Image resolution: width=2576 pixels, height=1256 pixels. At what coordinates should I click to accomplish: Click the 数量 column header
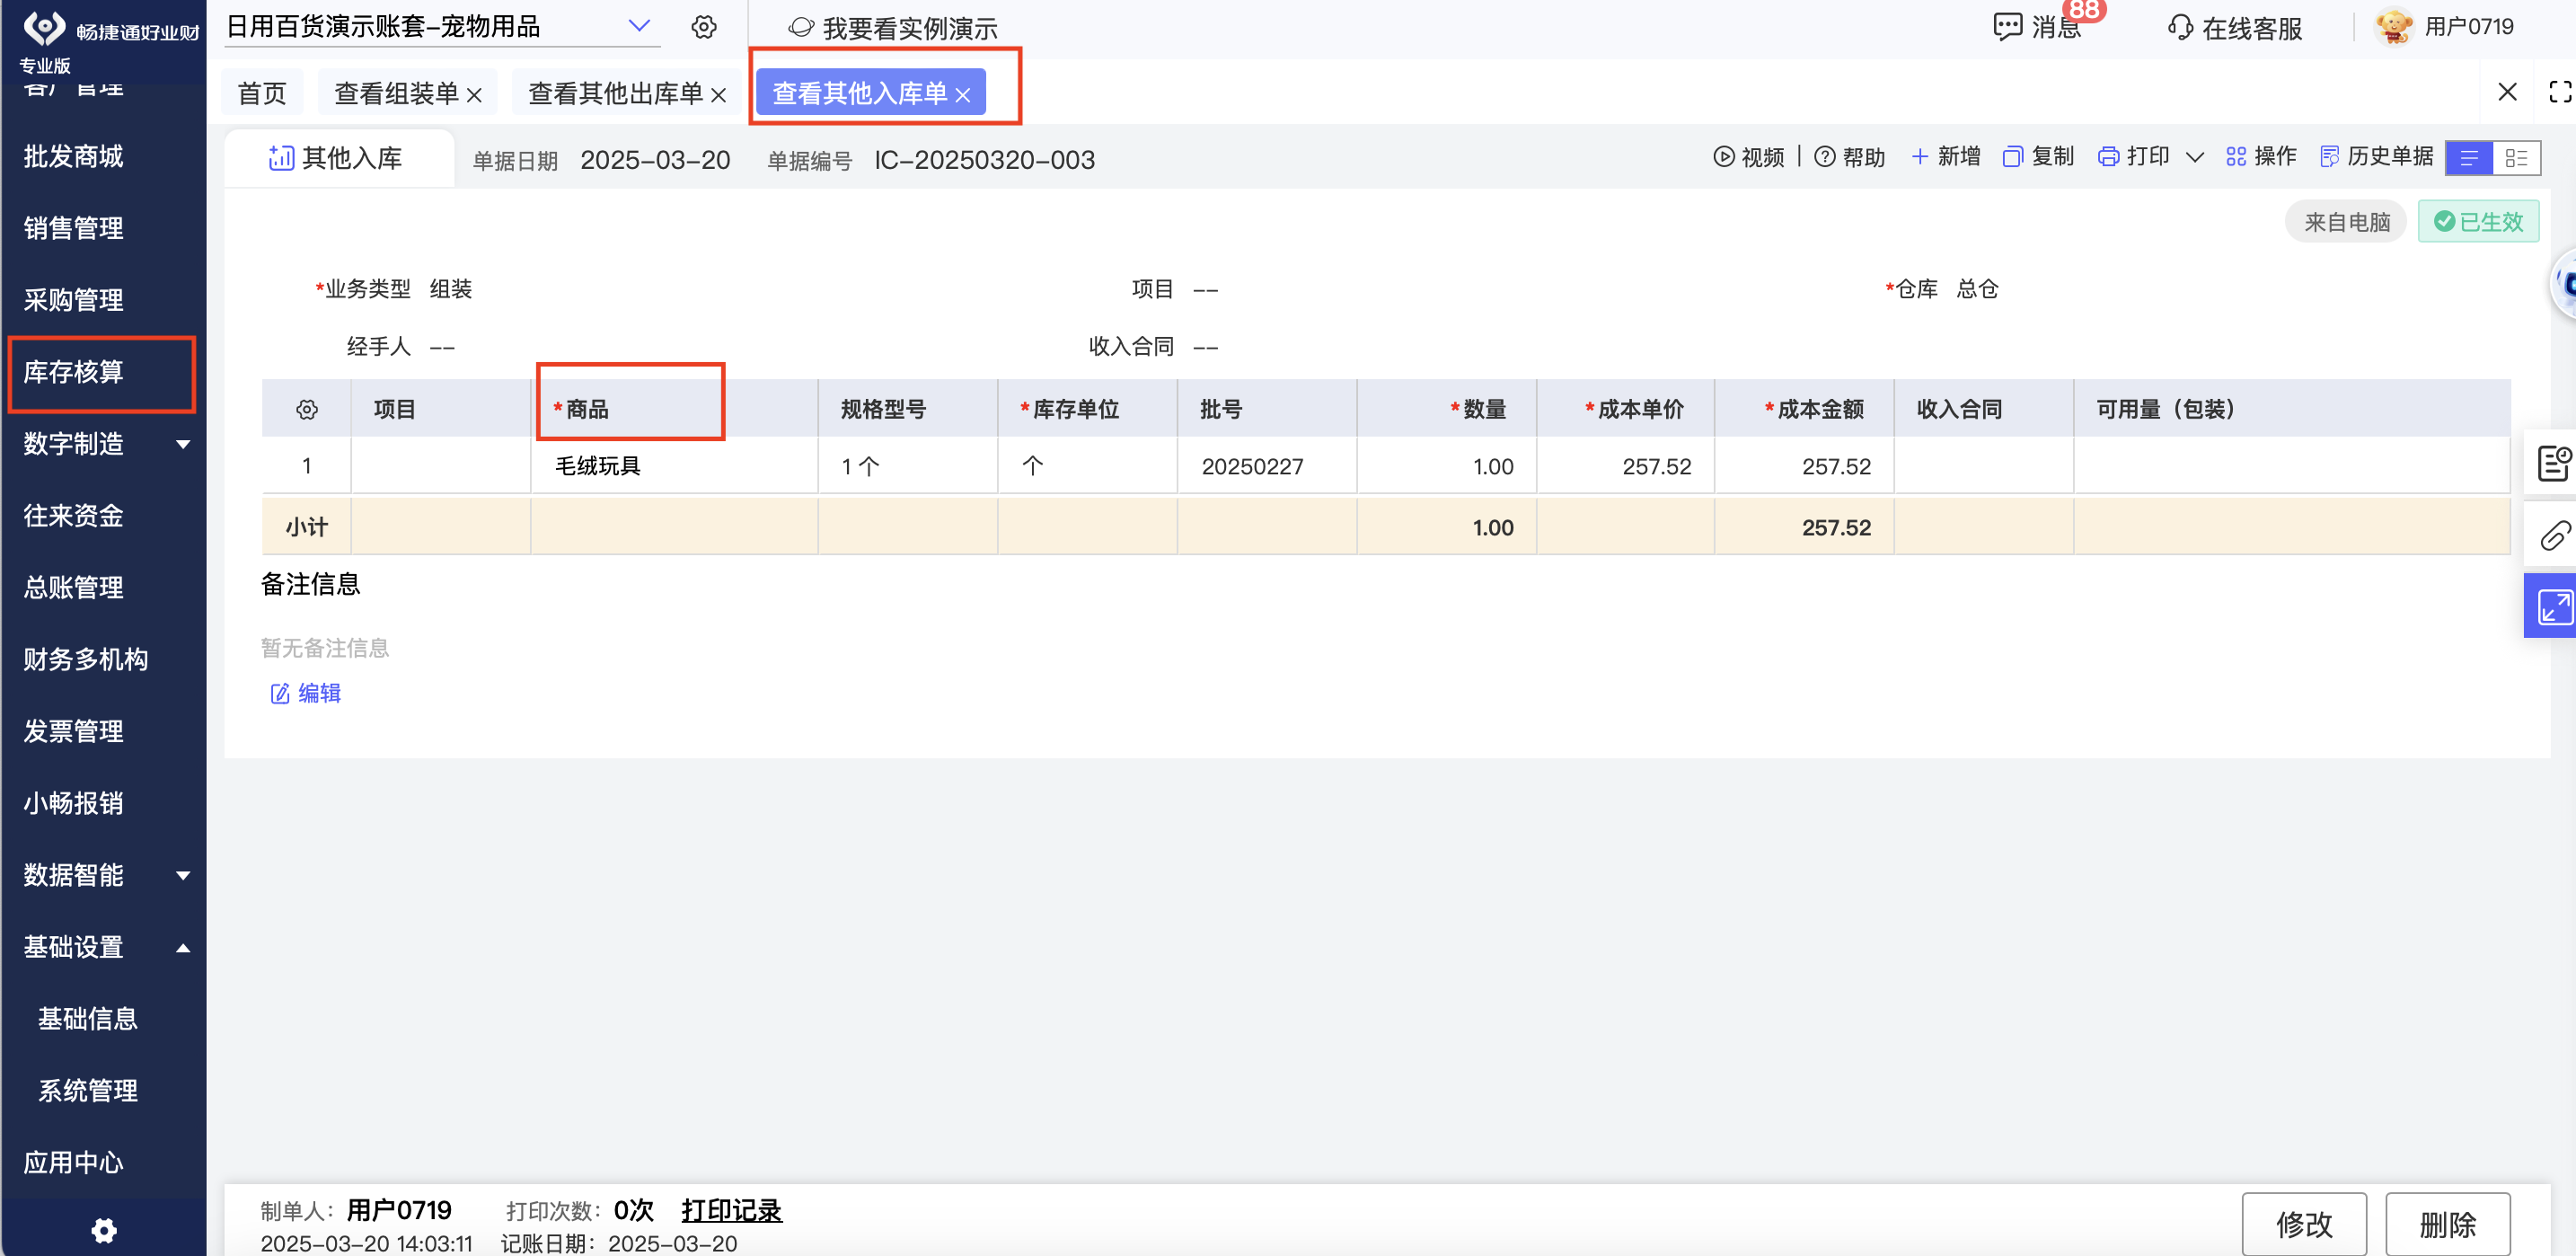tap(1447, 408)
